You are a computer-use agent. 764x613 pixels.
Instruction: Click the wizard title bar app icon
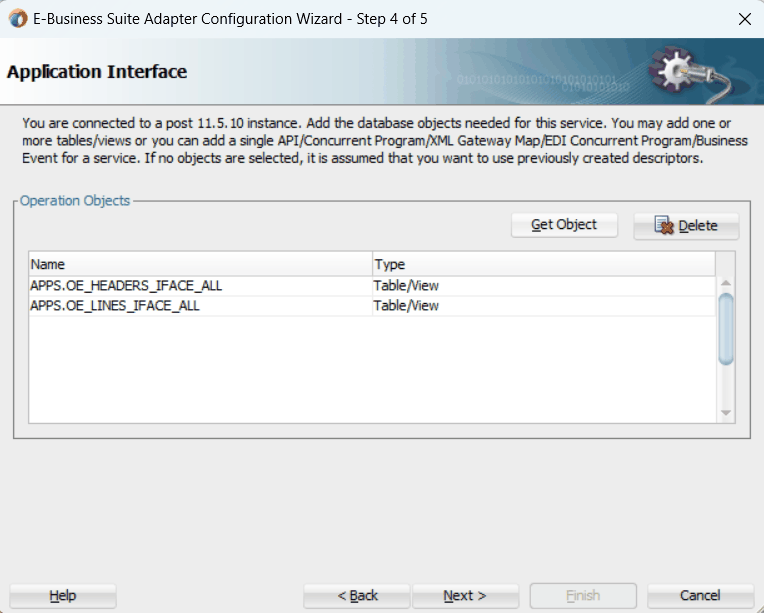pyautogui.click(x=18, y=19)
